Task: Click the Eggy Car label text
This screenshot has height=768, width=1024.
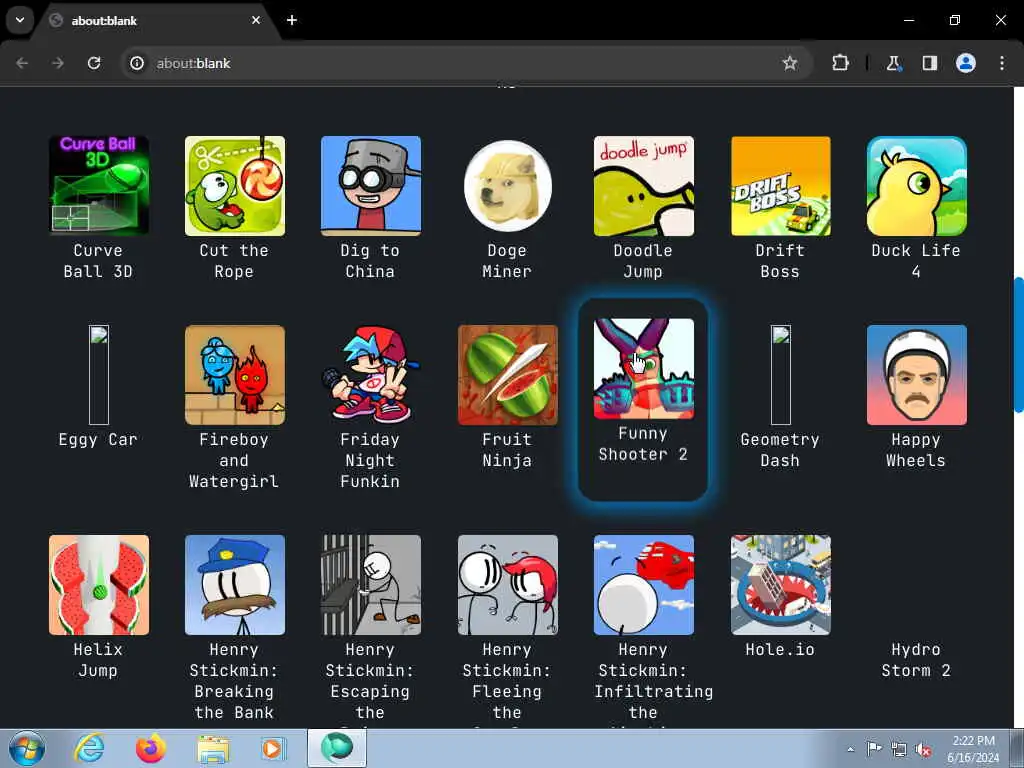Action: (98, 440)
